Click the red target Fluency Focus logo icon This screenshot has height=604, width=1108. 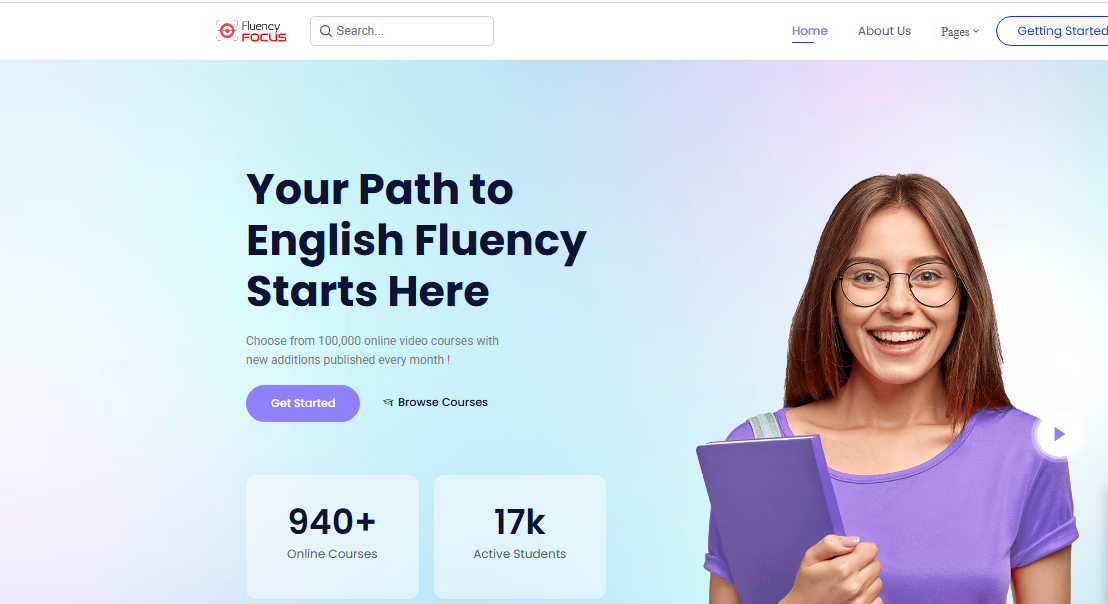[227, 30]
